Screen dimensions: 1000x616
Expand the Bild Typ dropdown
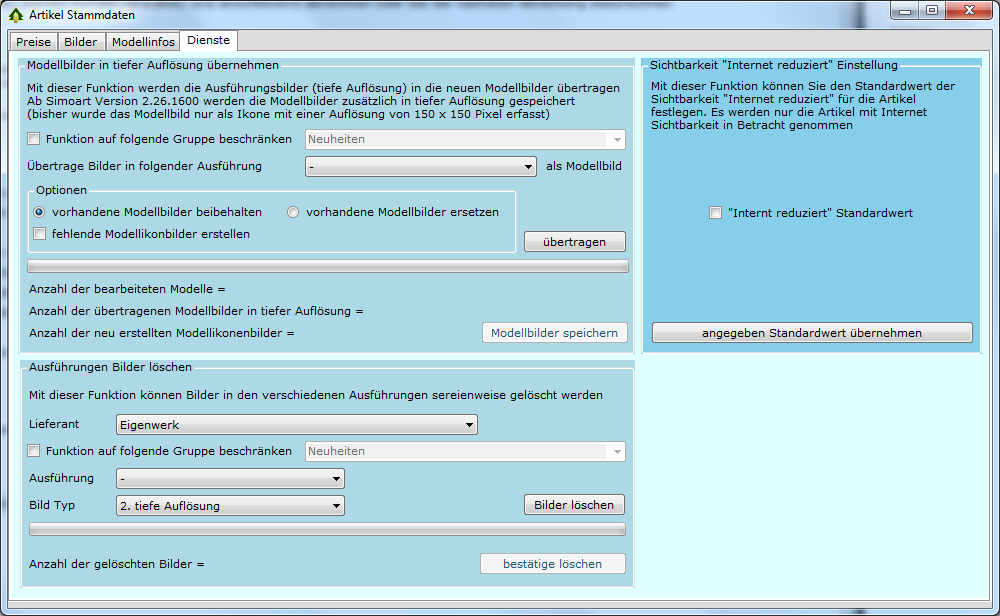pyautogui.click(x=230, y=506)
